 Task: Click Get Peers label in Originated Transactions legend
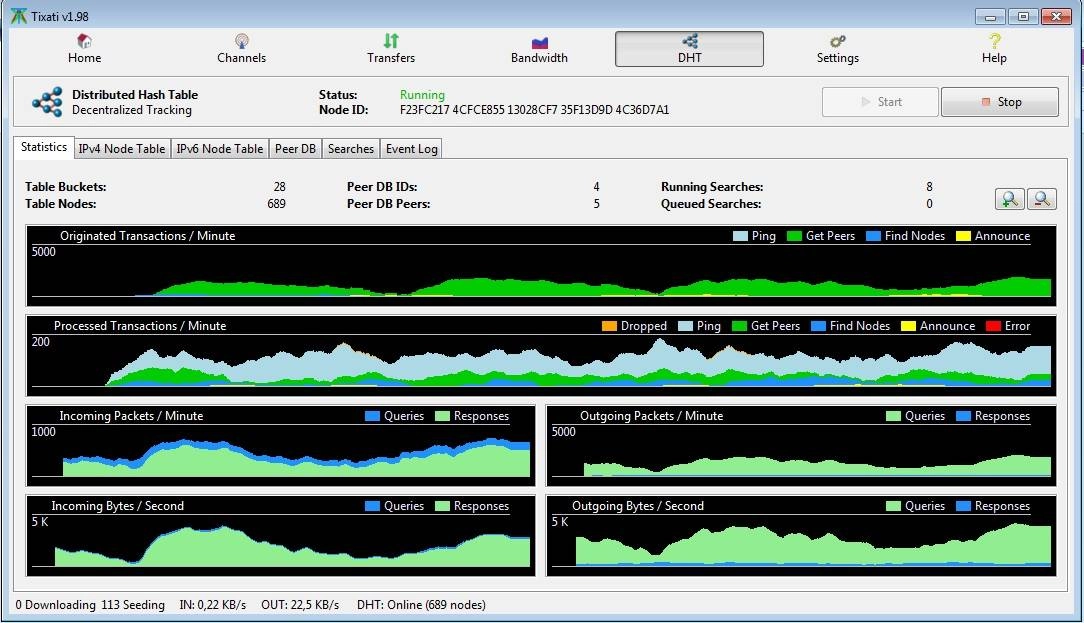pos(830,236)
